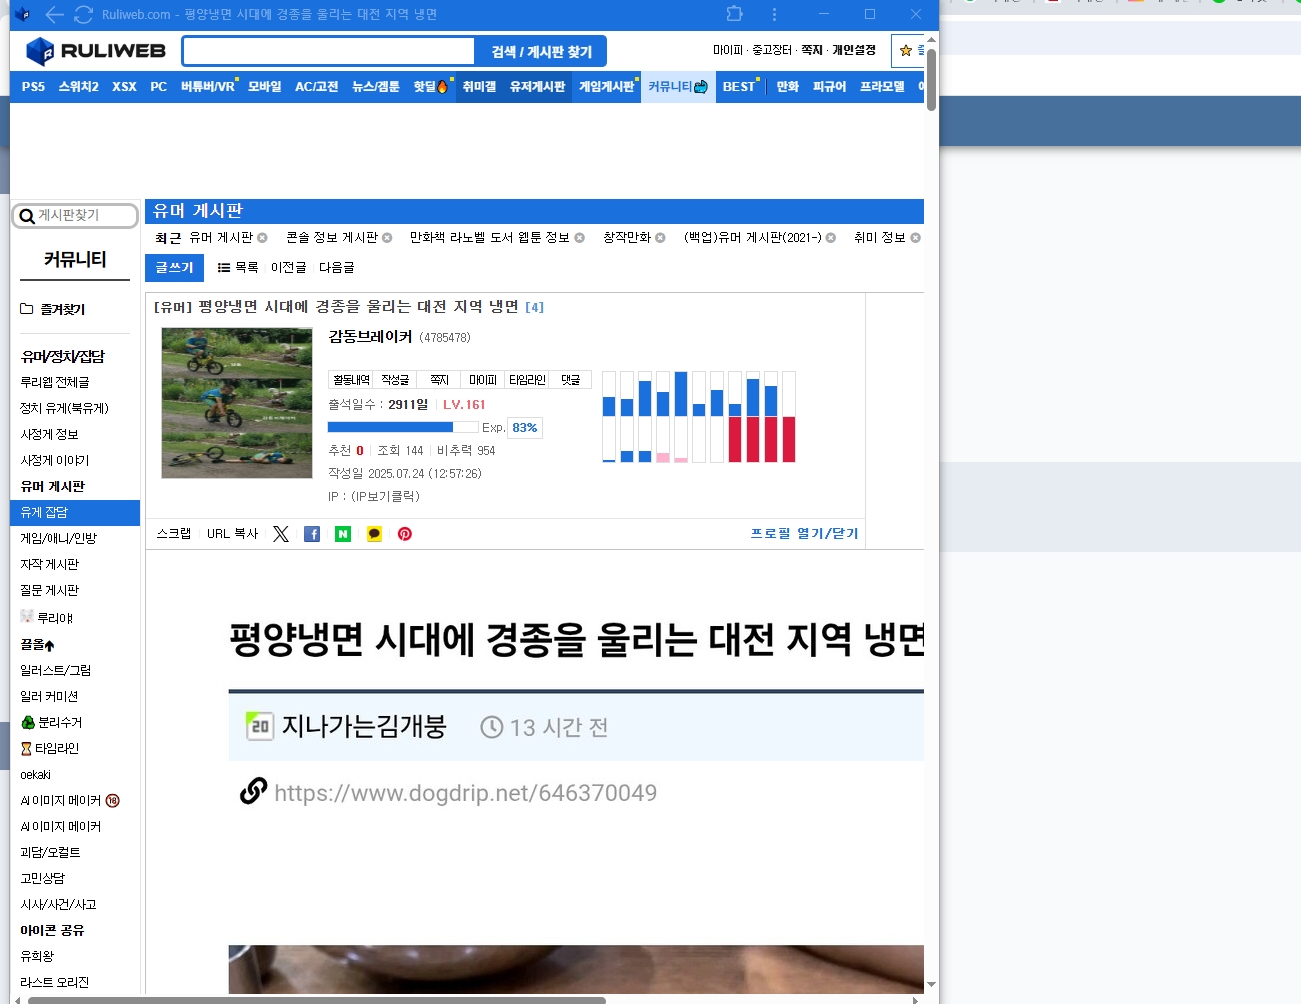This screenshot has height=1004, width=1301.
Task: Select the 타임라인 profile tab
Action: (x=526, y=380)
